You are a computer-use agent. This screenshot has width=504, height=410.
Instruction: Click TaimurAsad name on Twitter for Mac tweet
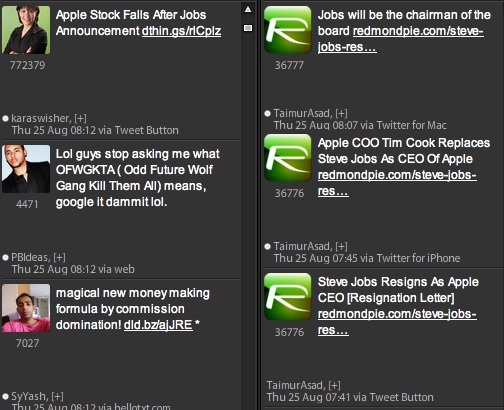(x=303, y=113)
